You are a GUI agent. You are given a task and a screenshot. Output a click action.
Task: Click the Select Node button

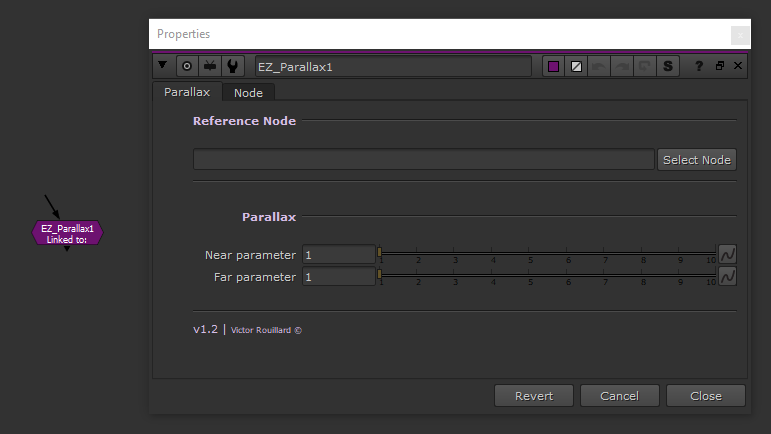(x=696, y=160)
